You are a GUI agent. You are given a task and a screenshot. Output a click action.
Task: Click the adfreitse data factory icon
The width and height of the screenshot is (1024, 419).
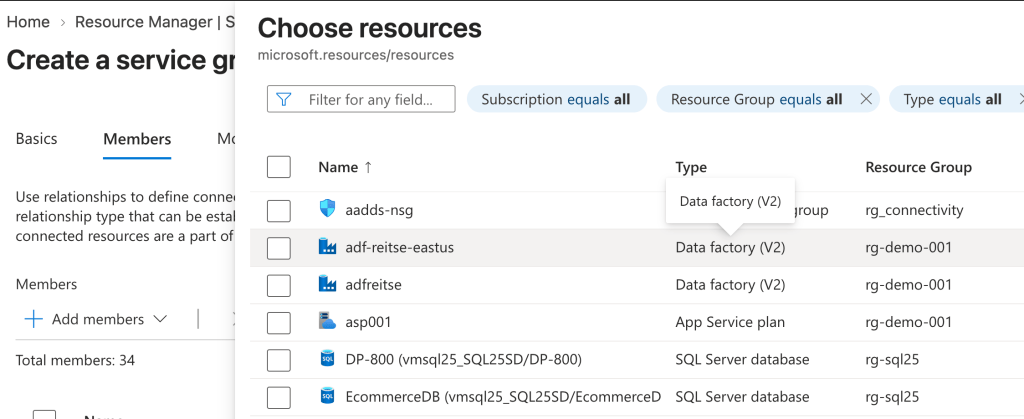click(327, 284)
